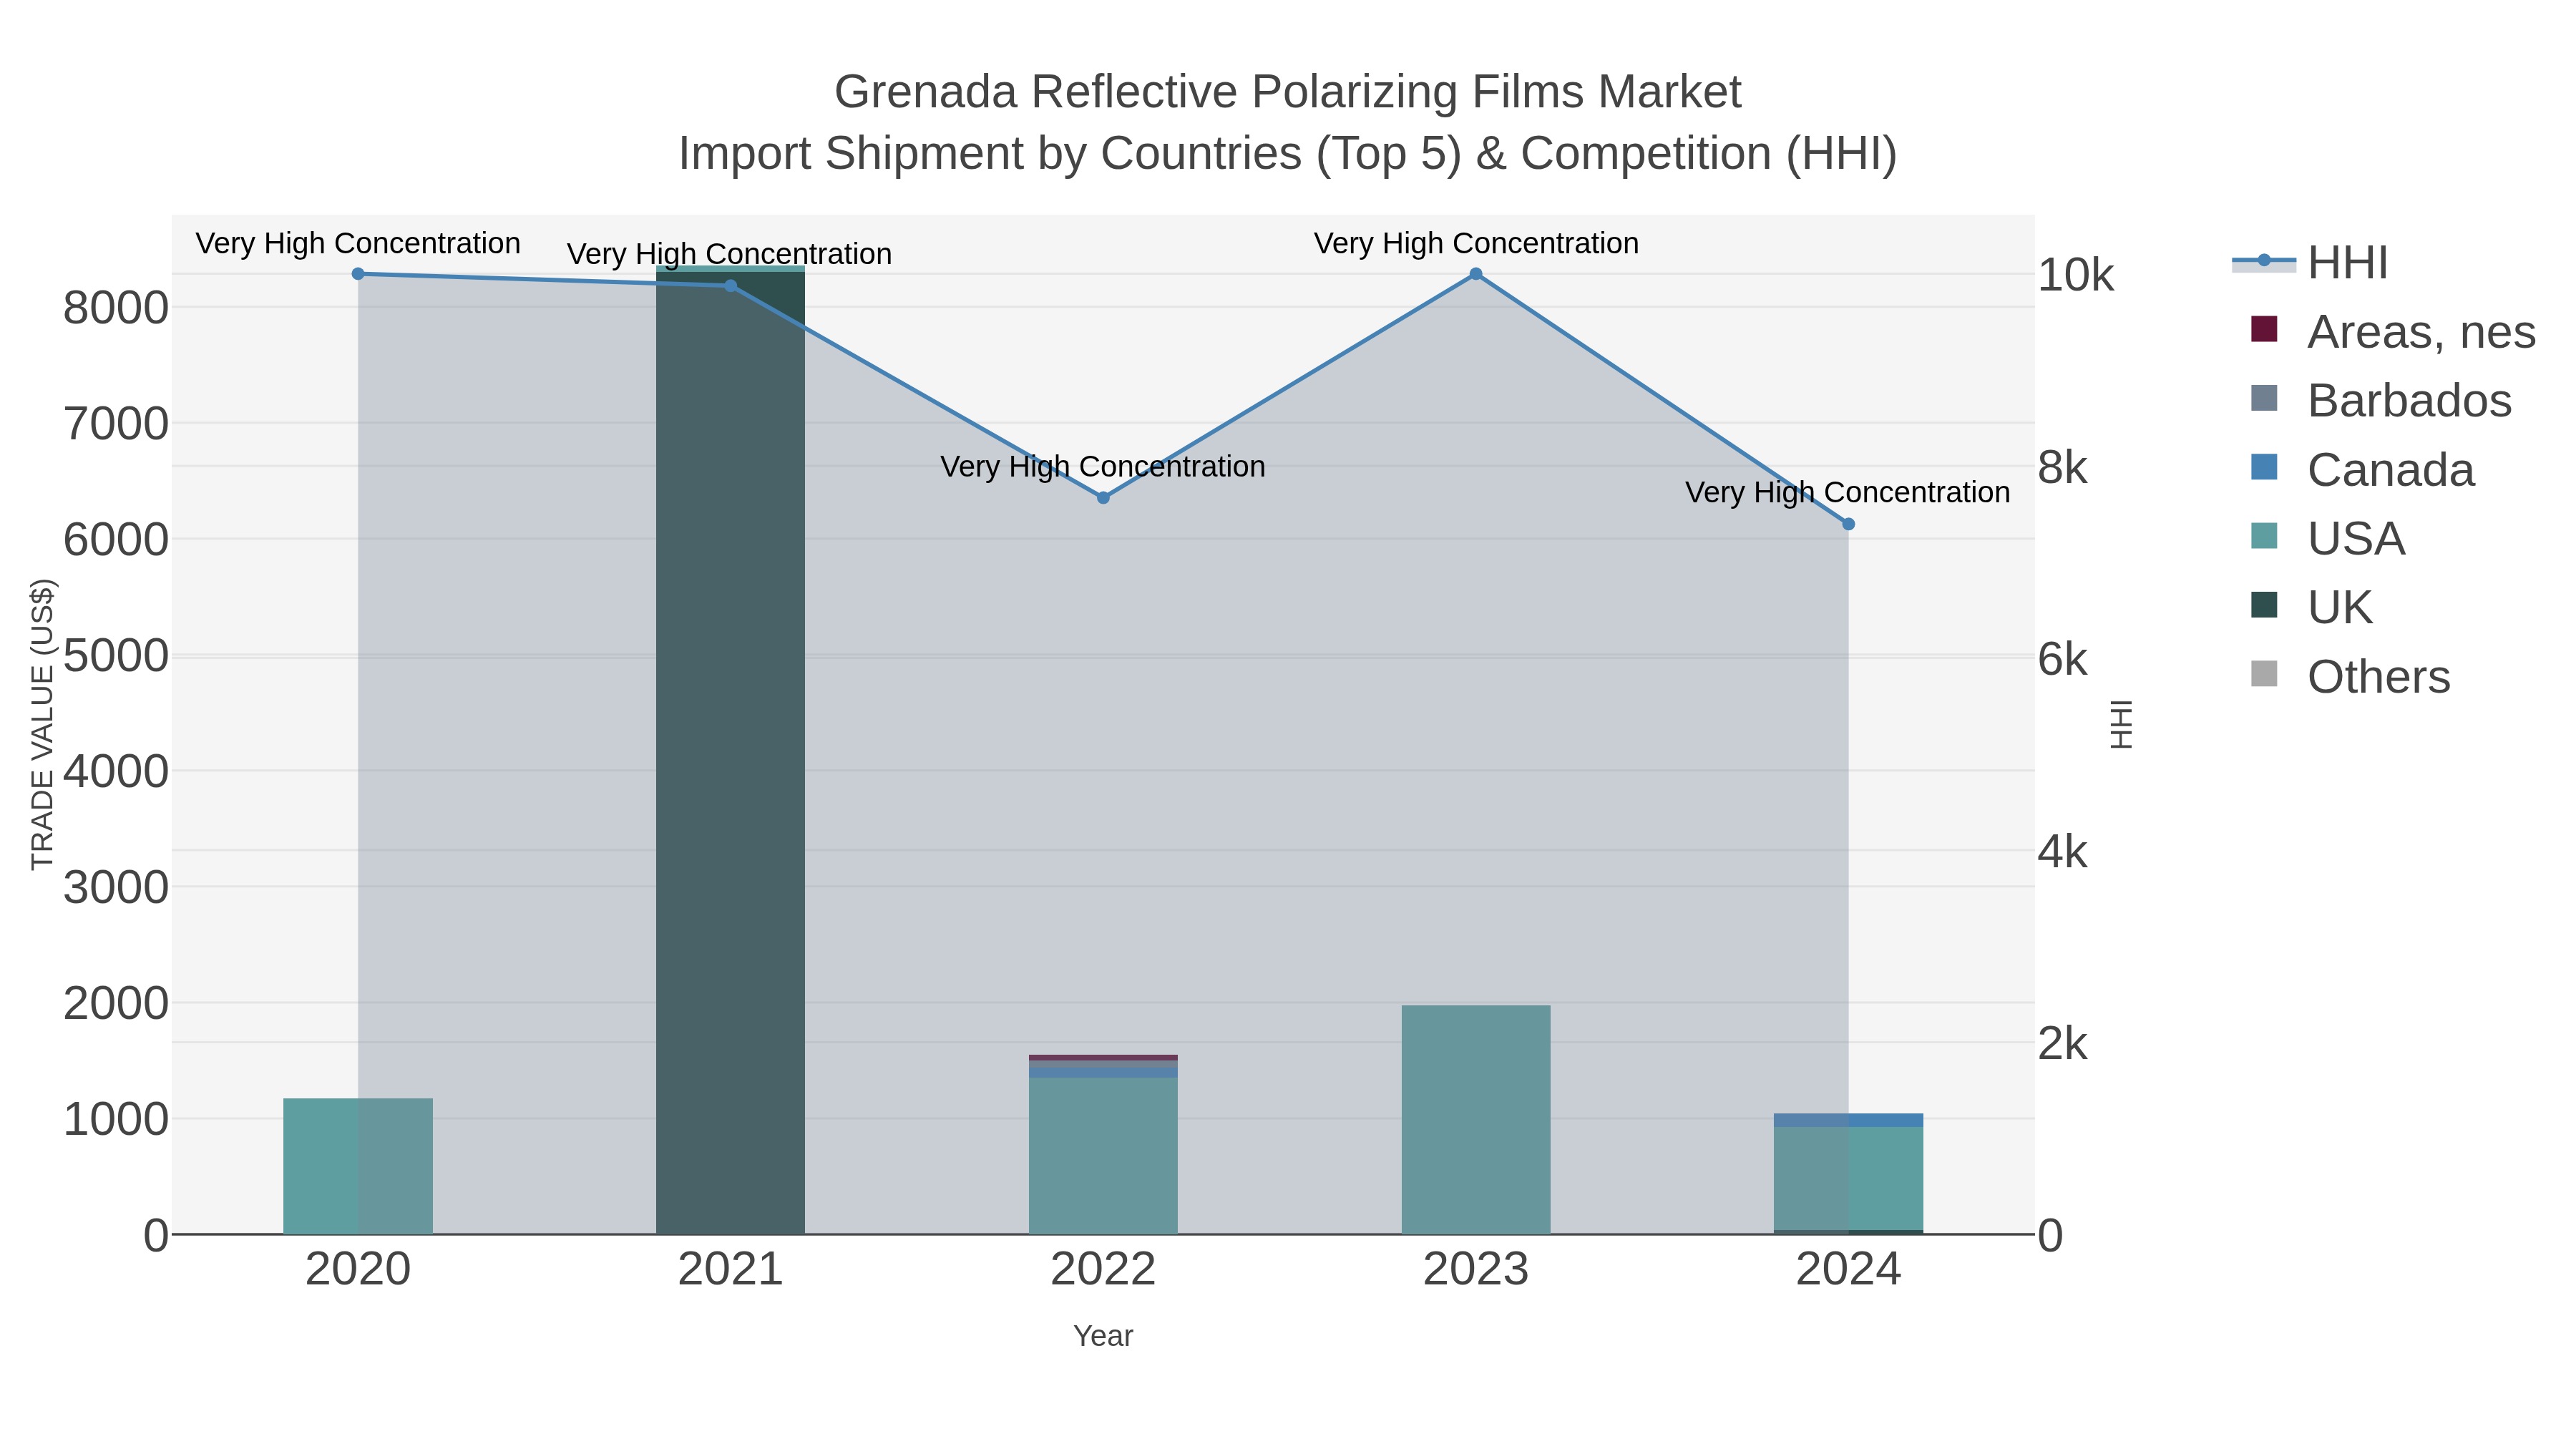
Task: Click the 8000 left axis tick
Action: (x=116, y=308)
